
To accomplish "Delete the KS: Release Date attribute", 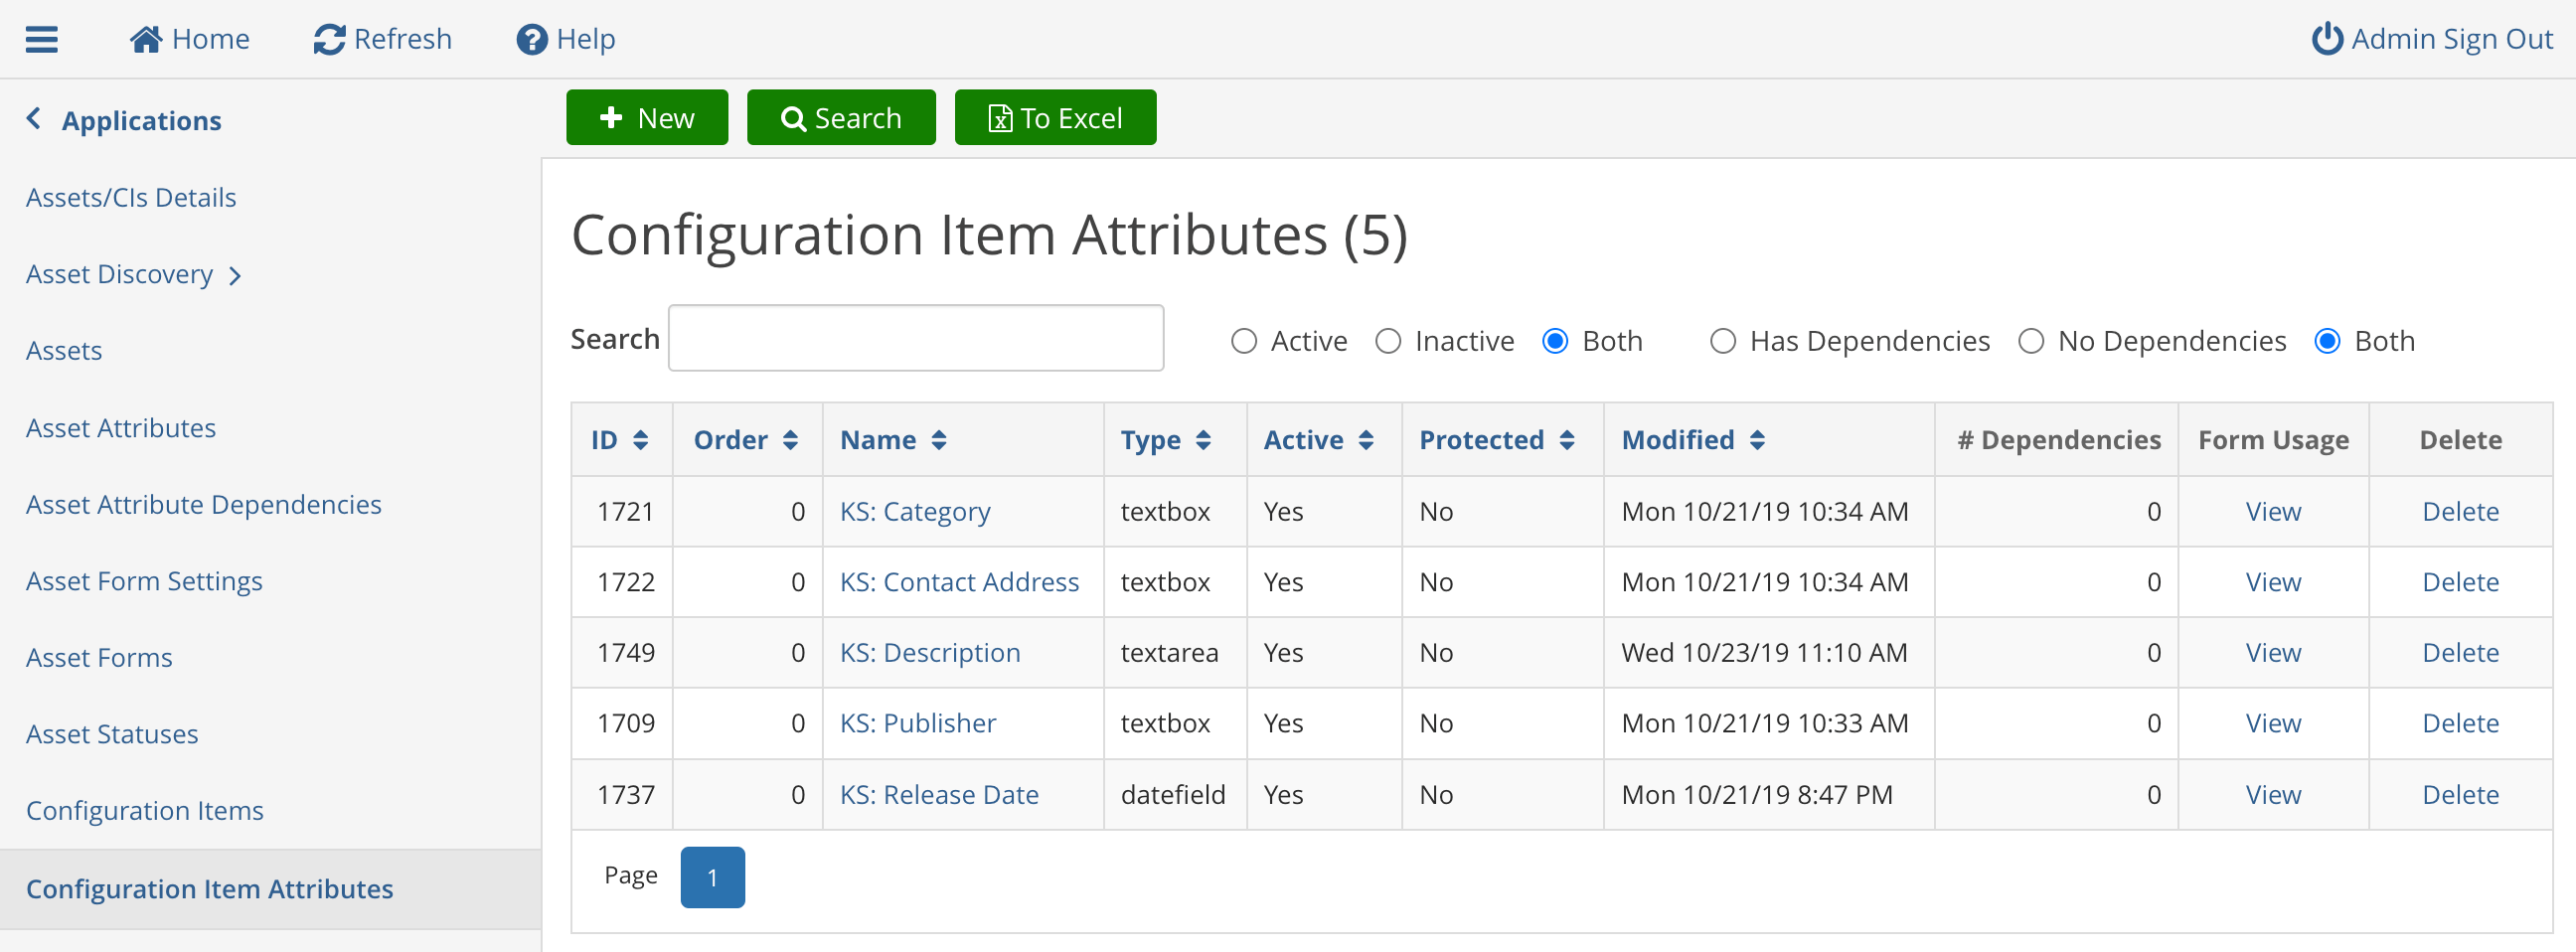I will (x=2460, y=794).
